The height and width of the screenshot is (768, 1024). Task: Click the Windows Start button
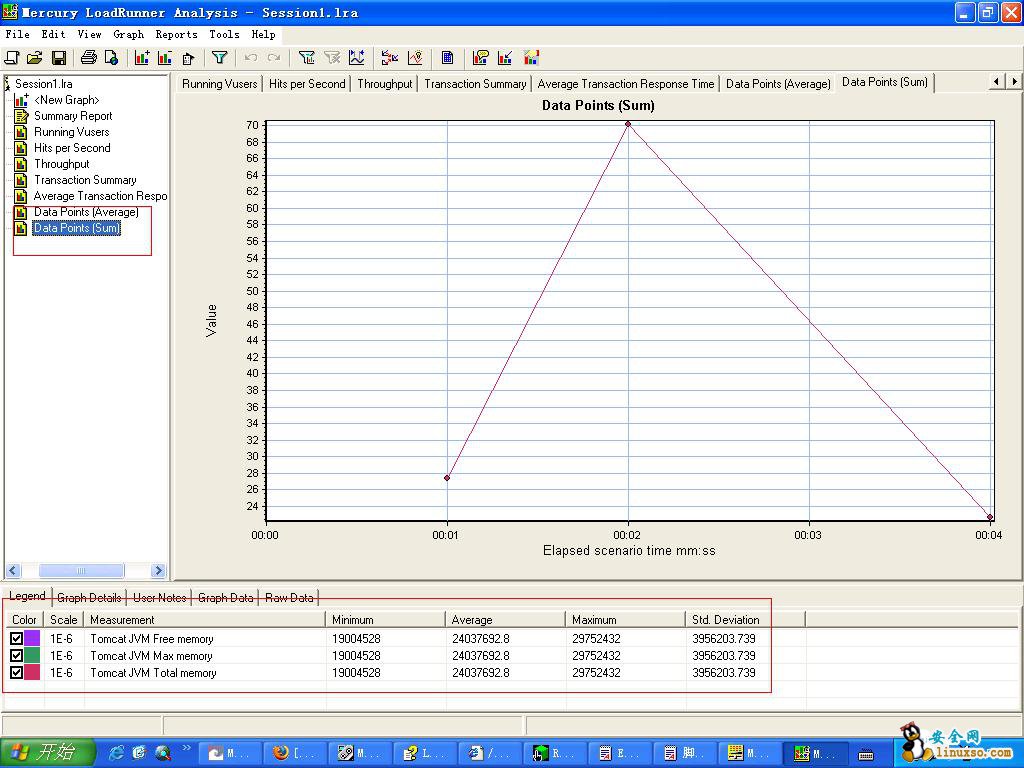tap(47, 753)
